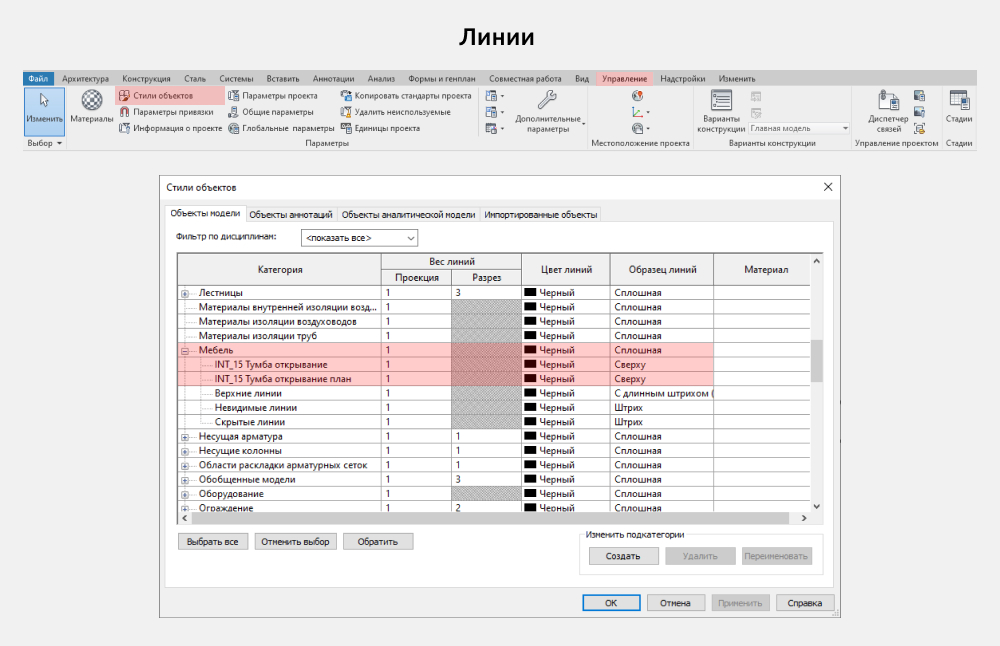This screenshot has width=1000, height=646.
Task: Expand the Лестницы category
Action: (185, 293)
